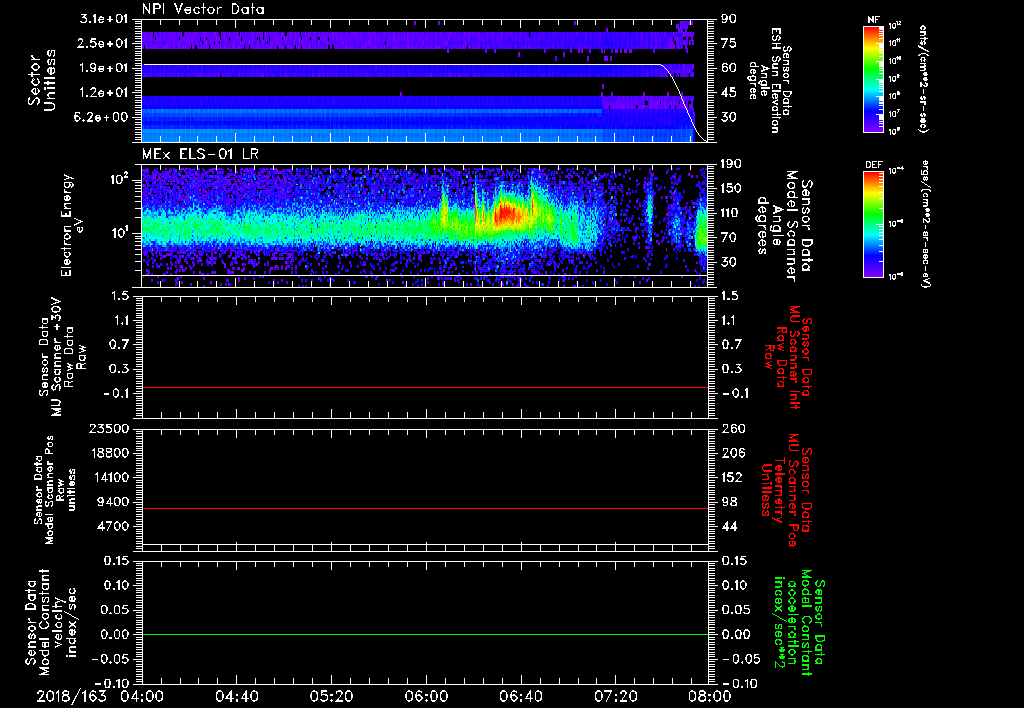Click the NF color bar

pyautogui.click(x=873, y=78)
